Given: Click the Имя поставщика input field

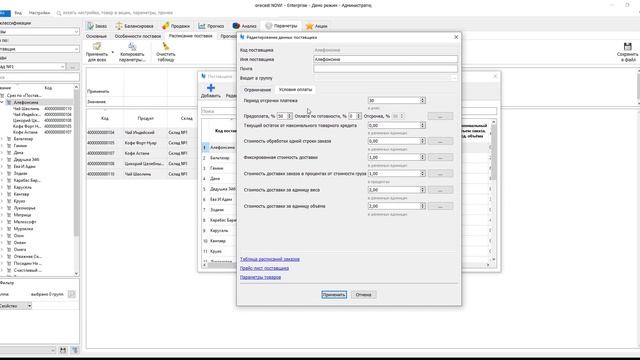Looking at the screenshot, I should click(x=385, y=59).
